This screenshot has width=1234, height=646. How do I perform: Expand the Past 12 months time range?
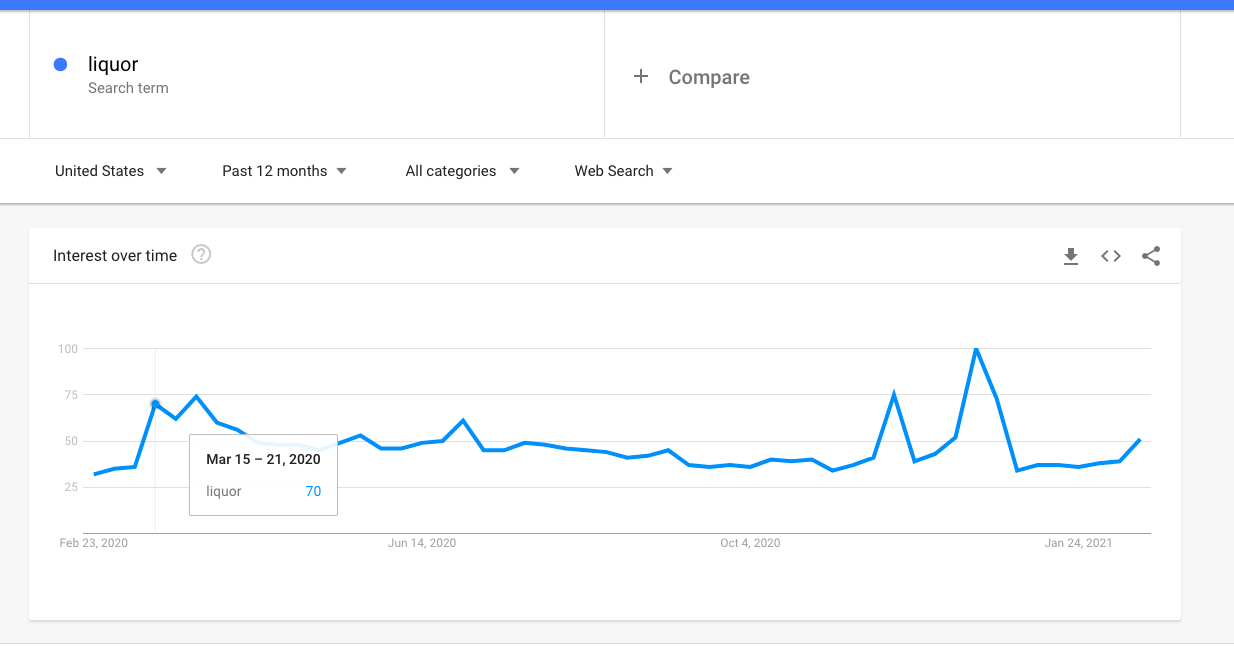click(x=284, y=171)
